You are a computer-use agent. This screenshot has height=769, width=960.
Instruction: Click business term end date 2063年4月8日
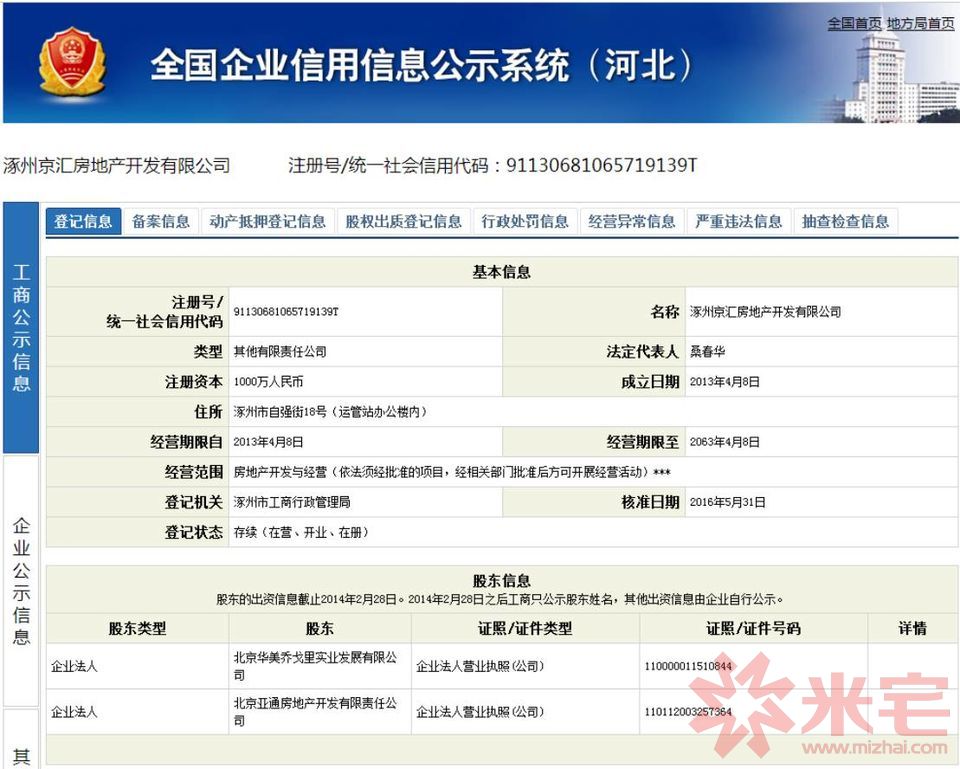pyautogui.click(x=724, y=442)
